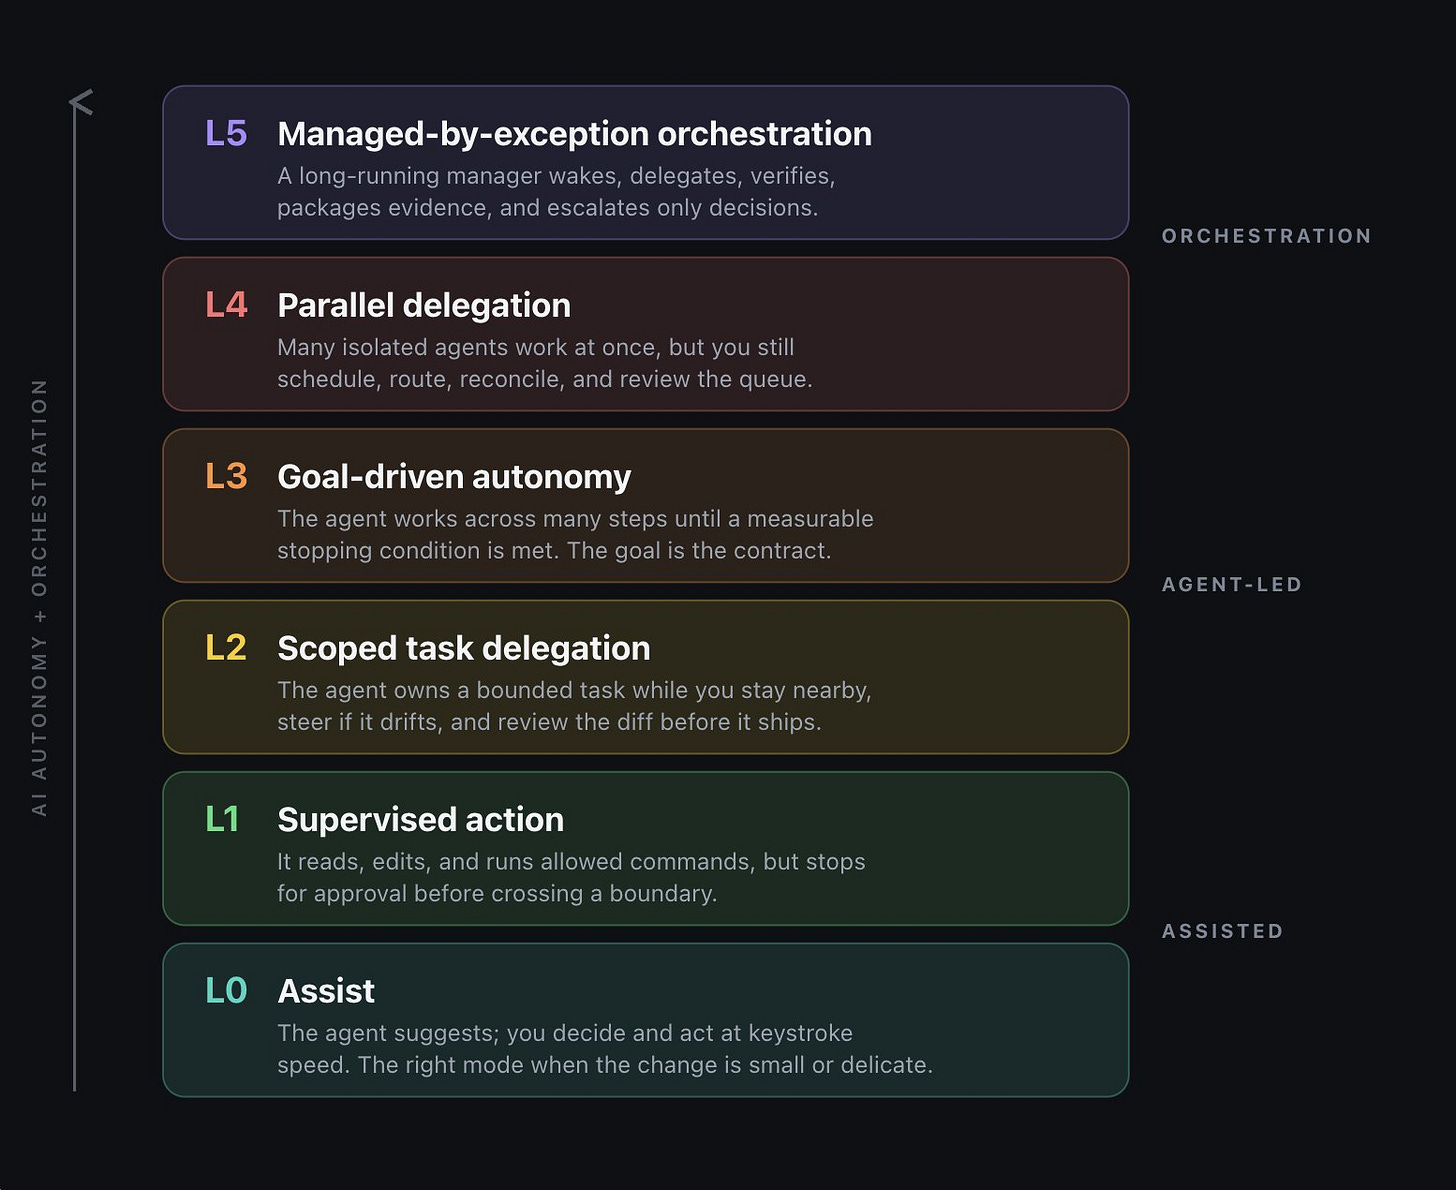The width and height of the screenshot is (1456, 1190).
Task: Click the yellow L2 level badge
Action: click(x=226, y=648)
